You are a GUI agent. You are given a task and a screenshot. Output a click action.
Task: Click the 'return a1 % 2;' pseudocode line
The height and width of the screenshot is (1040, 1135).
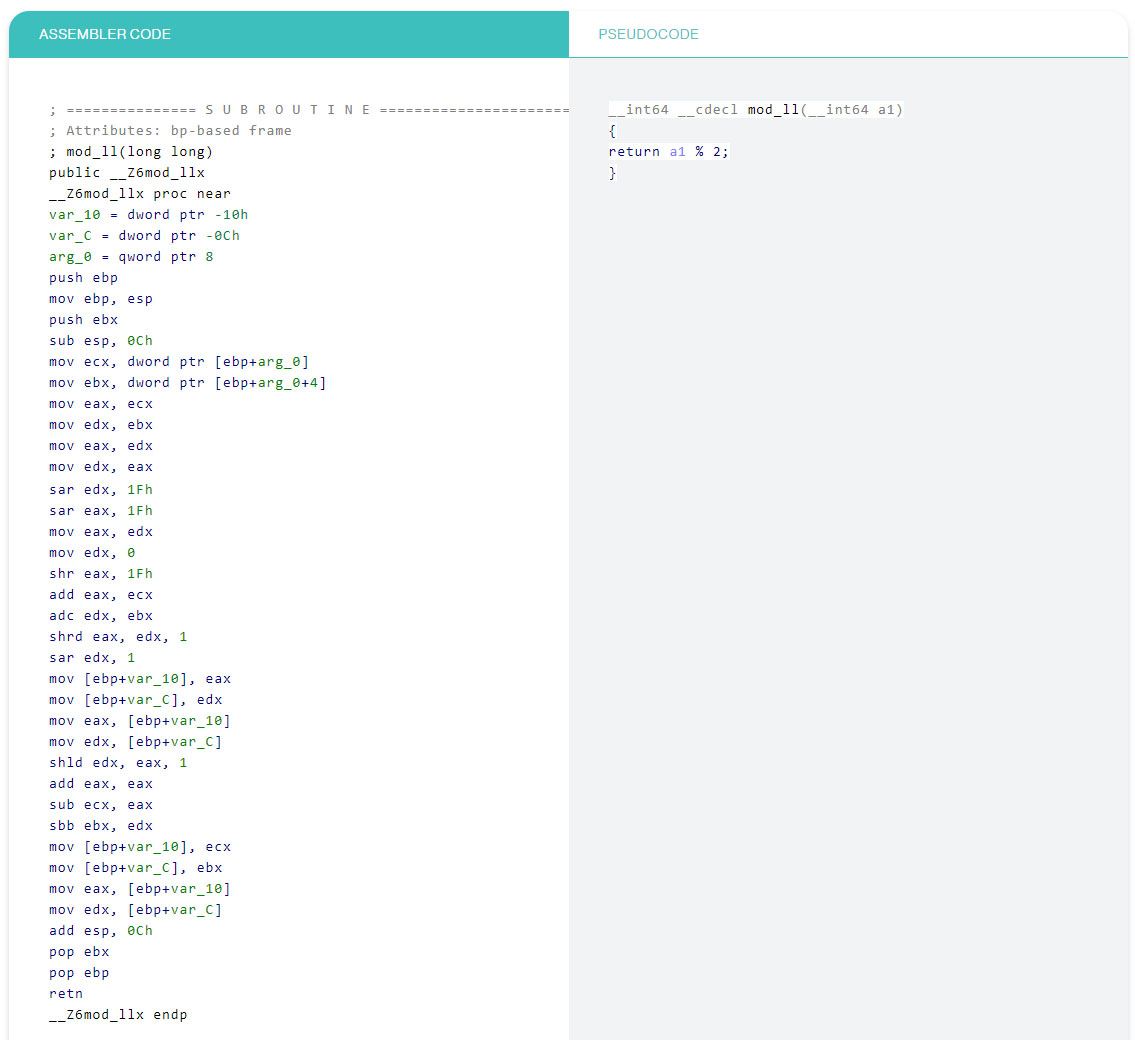pyautogui.click(x=668, y=152)
